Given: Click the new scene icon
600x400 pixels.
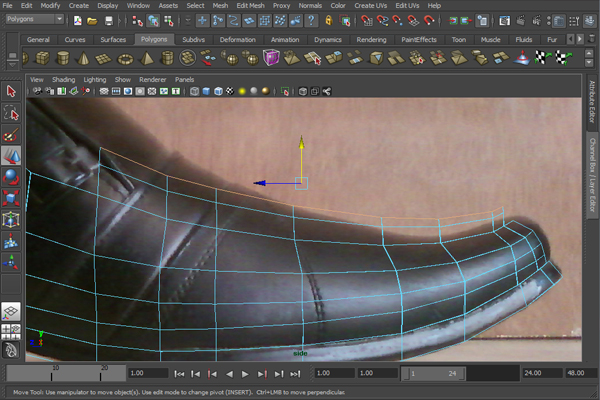Looking at the screenshot, I should pos(78,20).
